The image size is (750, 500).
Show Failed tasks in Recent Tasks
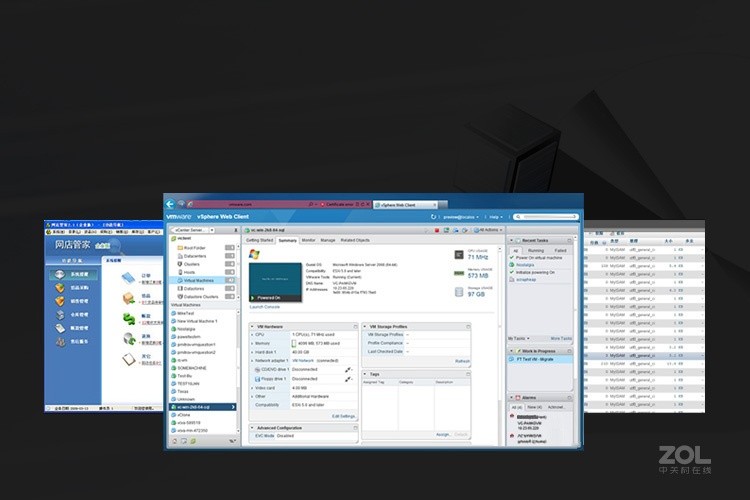point(560,251)
